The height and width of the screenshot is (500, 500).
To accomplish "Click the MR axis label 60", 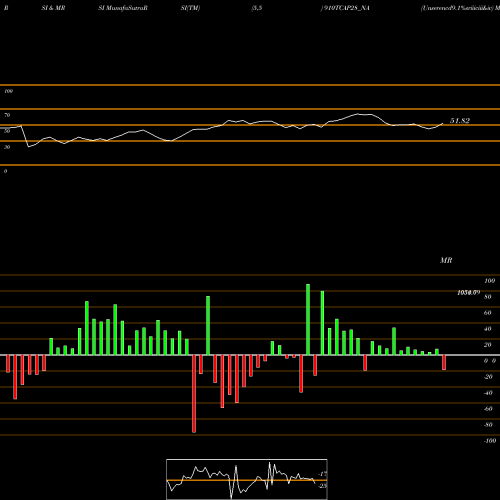I will coord(487,313).
